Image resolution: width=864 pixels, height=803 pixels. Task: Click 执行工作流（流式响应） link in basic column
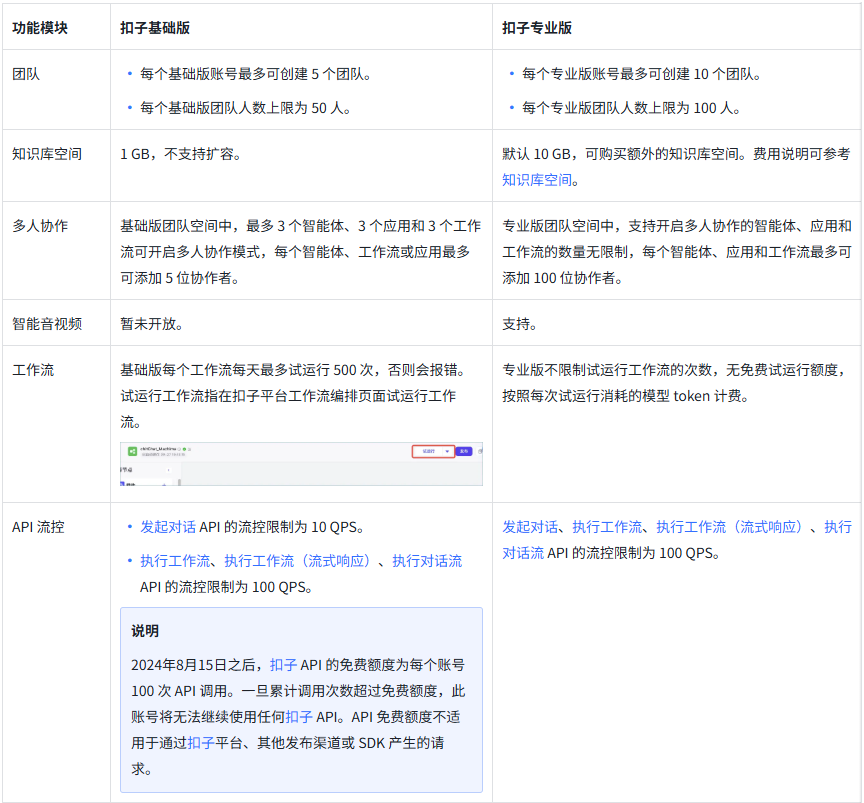297,561
